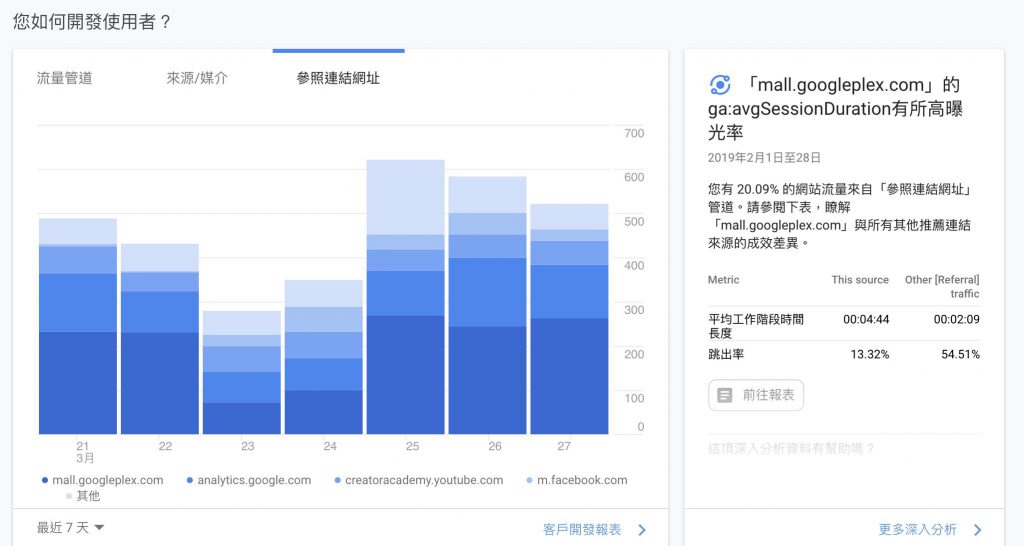Click the report icon in 前往報表 button

coord(726,395)
